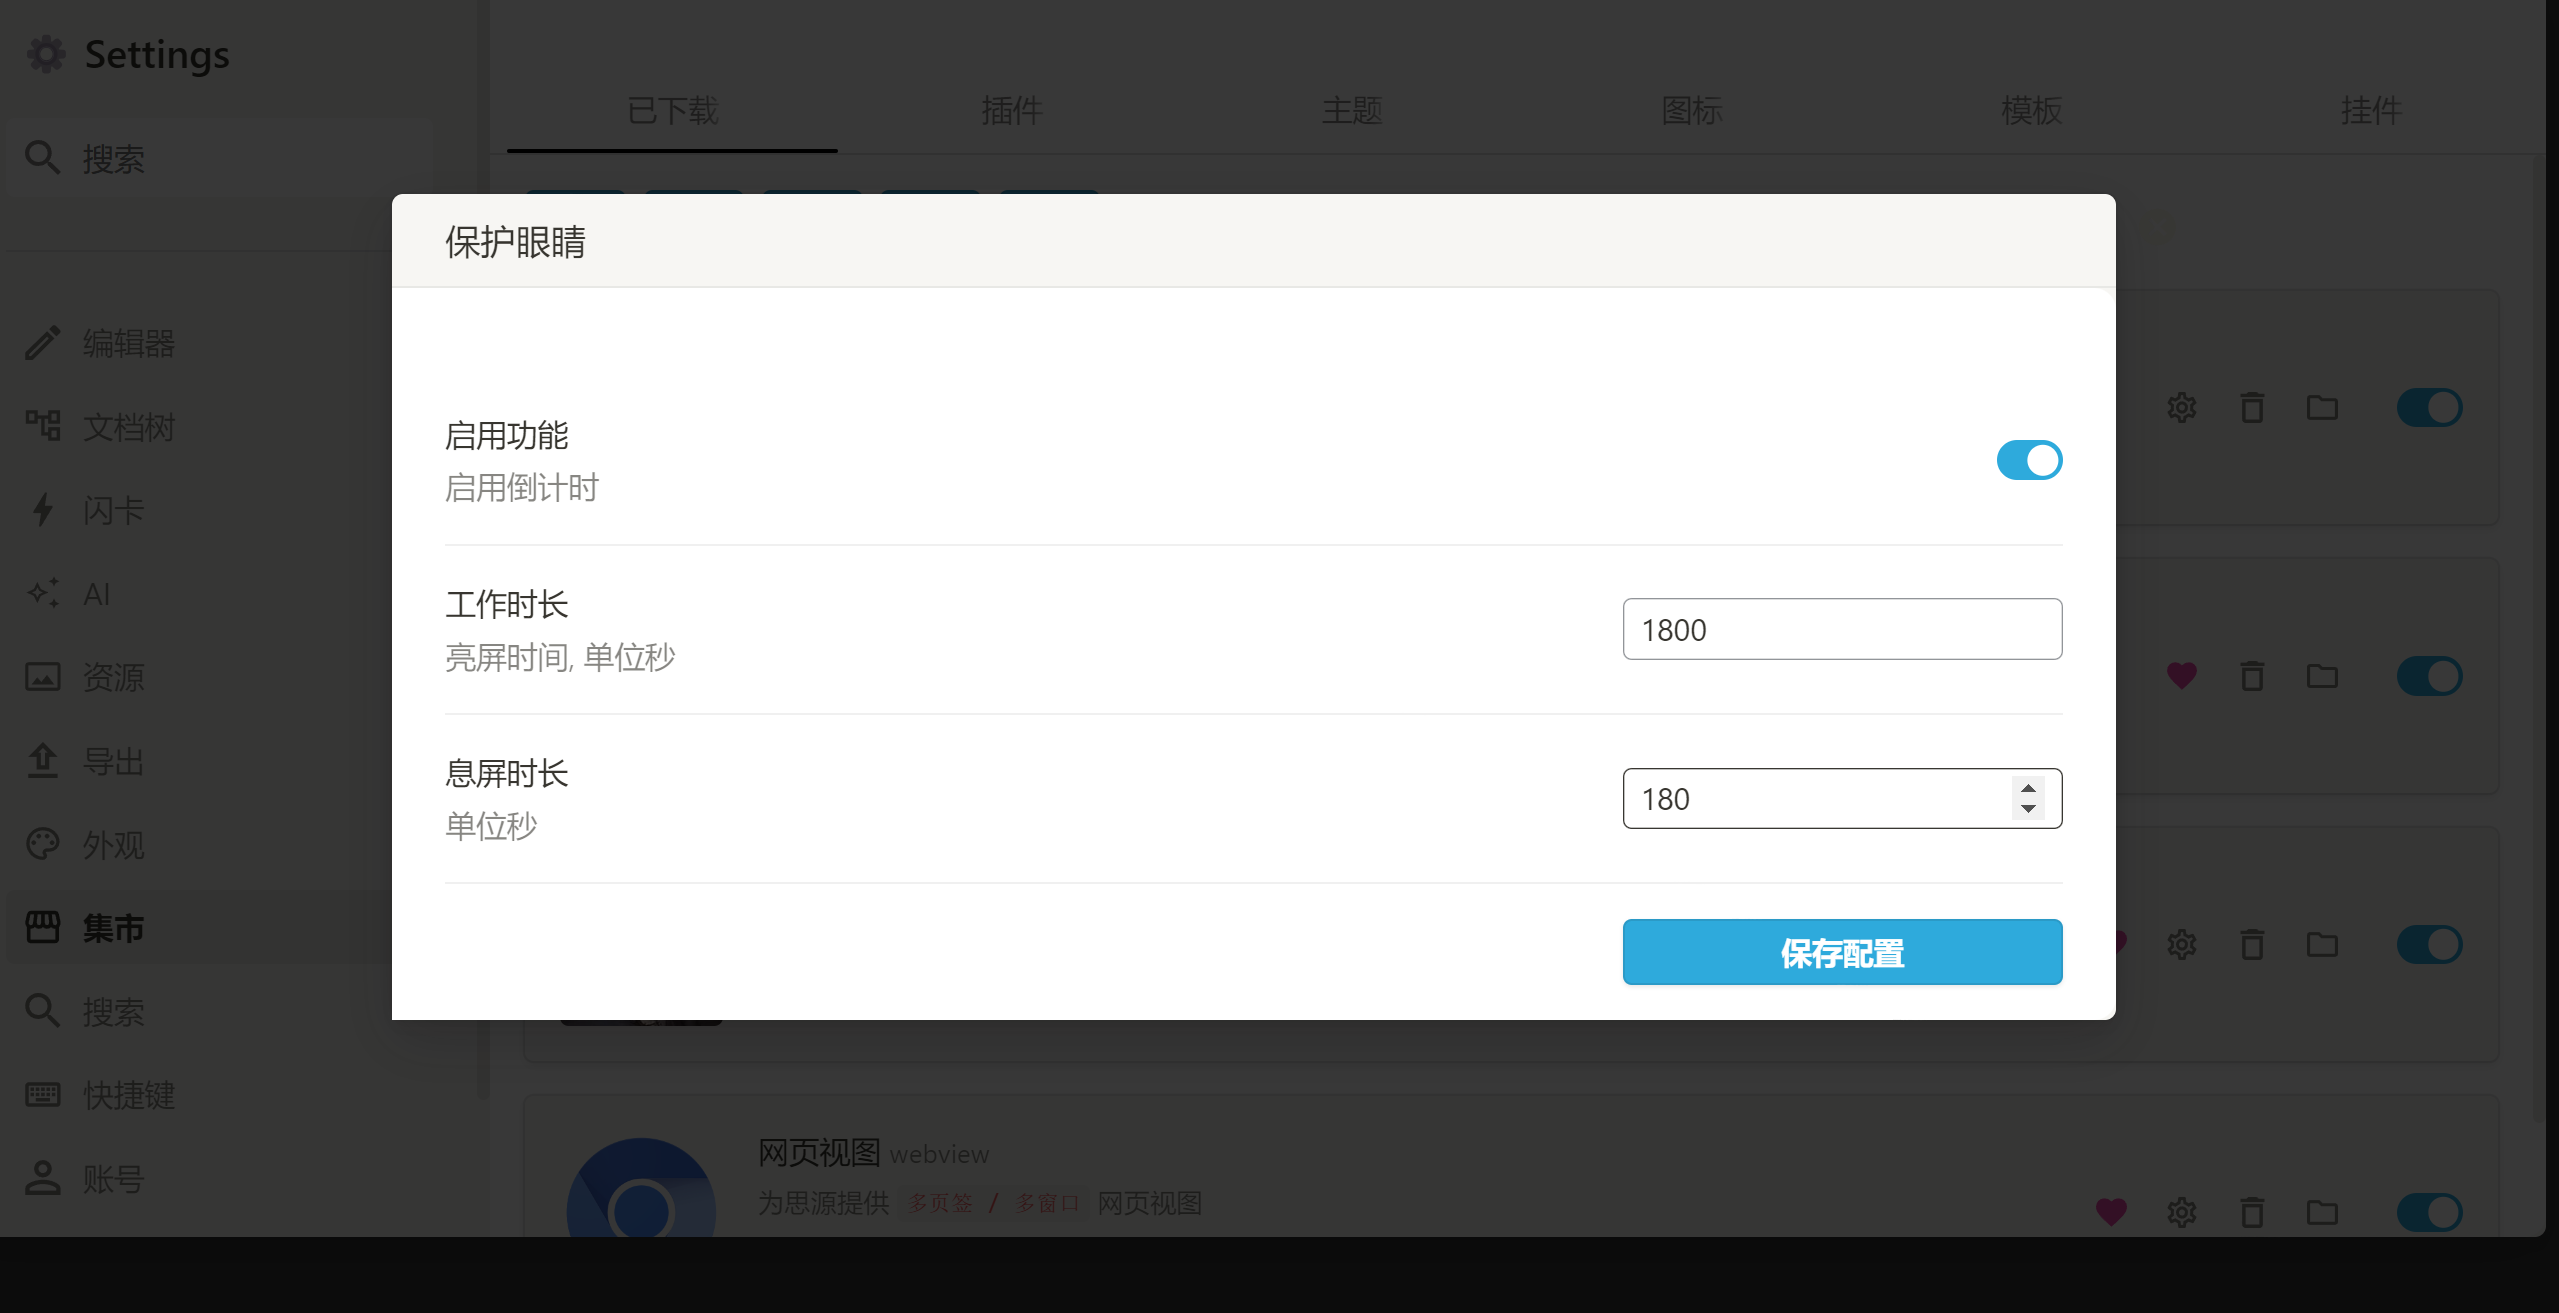Screen dimensions: 2559x1313
Task: Open the 外观 appearance settings
Action: pyautogui.click(x=113, y=845)
